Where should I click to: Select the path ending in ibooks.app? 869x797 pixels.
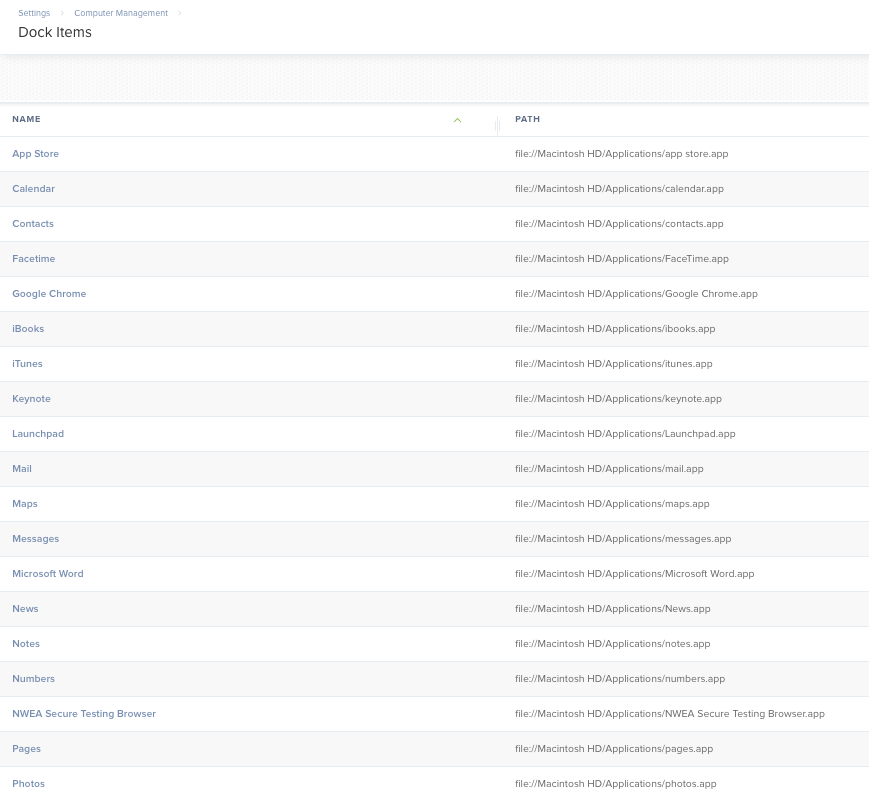click(x=615, y=329)
